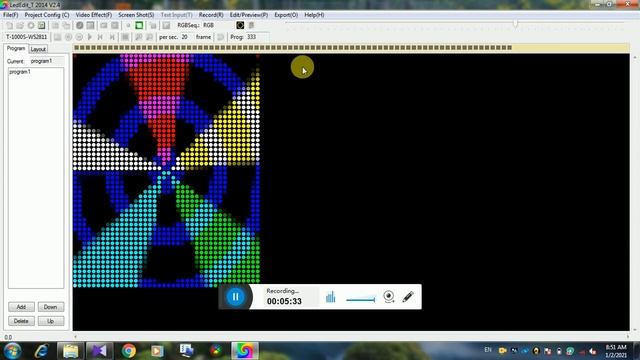Open the Record(R) menu
This screenshot has width=640, height=360.
pyautogui.click(x=211, y=15)
